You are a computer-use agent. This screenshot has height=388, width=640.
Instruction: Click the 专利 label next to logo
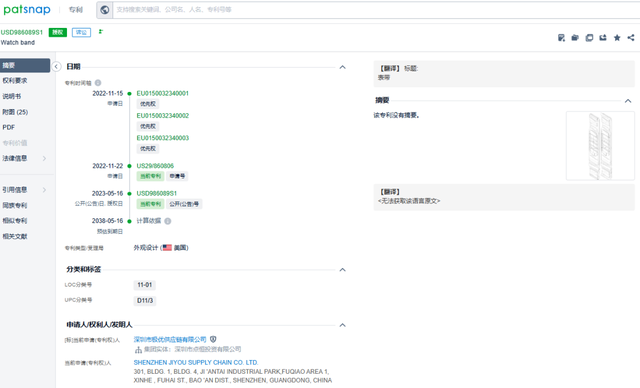point(76,10)
